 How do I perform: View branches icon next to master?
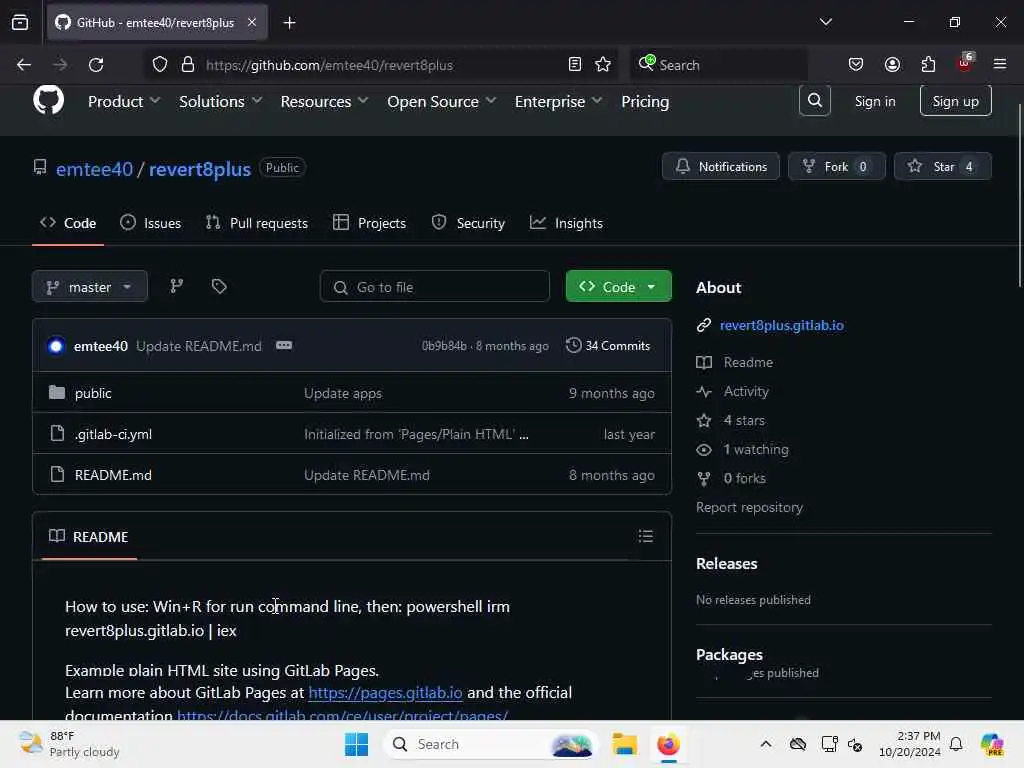pos(176,286)
